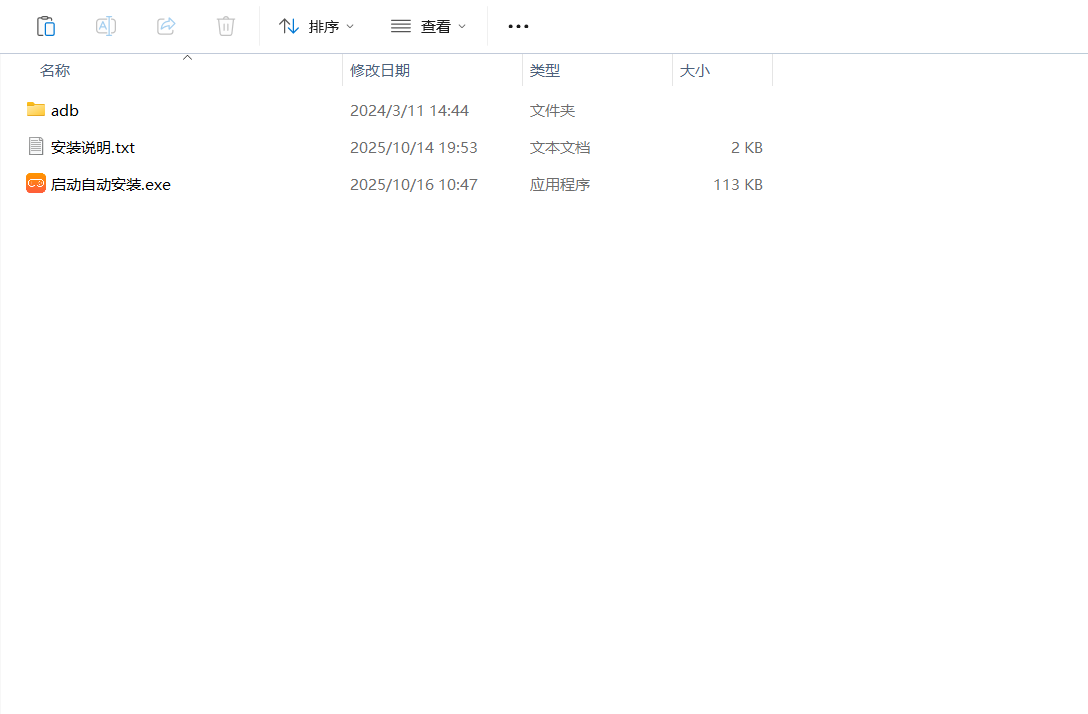Expand the 排序 sort dropdown
This screenshot has height=714, width=1088.
316,26
